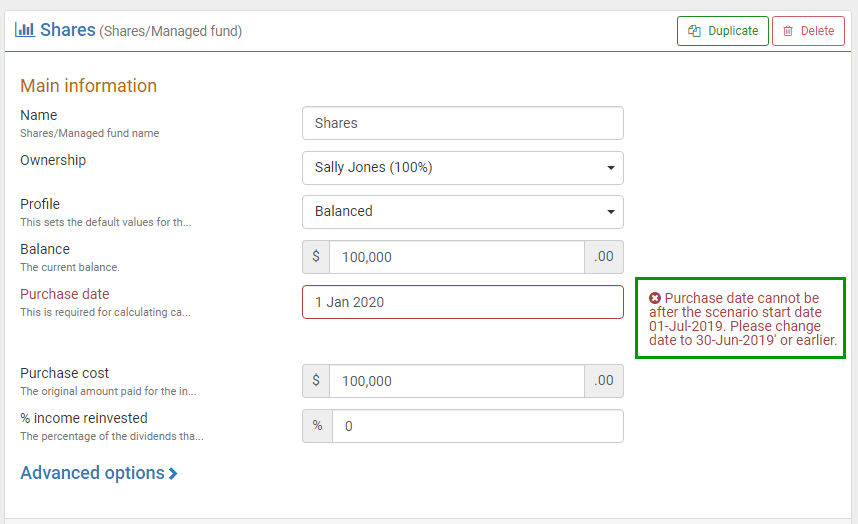Image resolution: width=858 pixels, height=524 pixels.
Task: Expand the Advanced options section
Action: point(99,473)
